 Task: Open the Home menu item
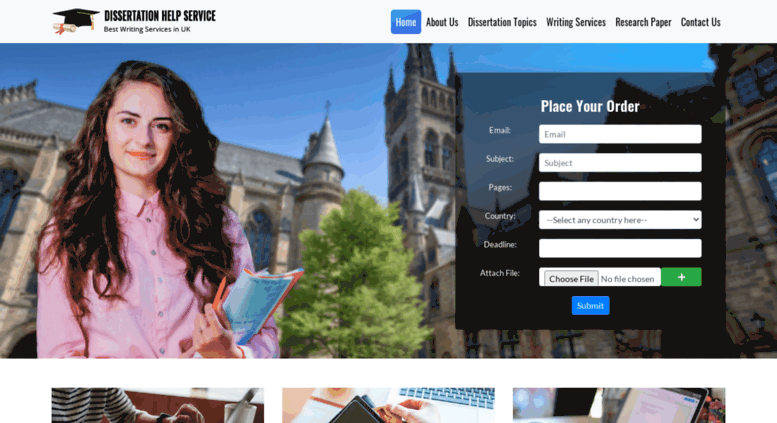click(x=406, y=22)
